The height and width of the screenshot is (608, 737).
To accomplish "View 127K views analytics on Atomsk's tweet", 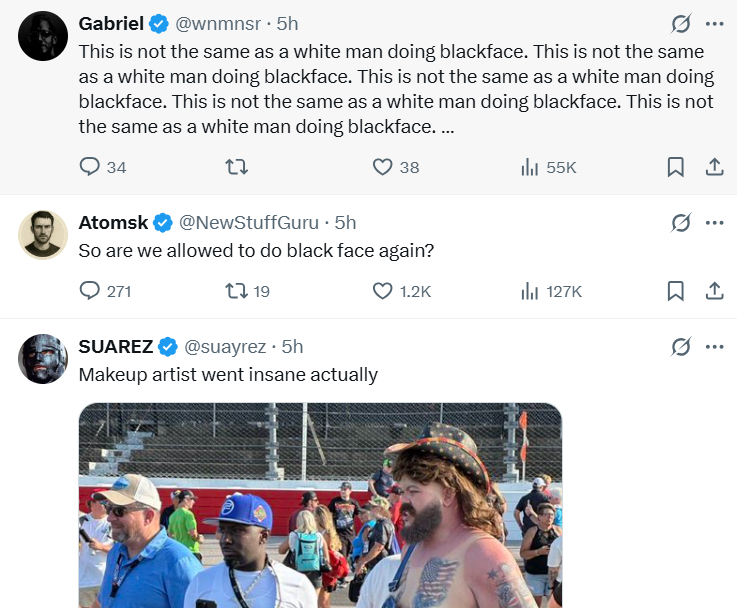I will [x=530, y=291].
